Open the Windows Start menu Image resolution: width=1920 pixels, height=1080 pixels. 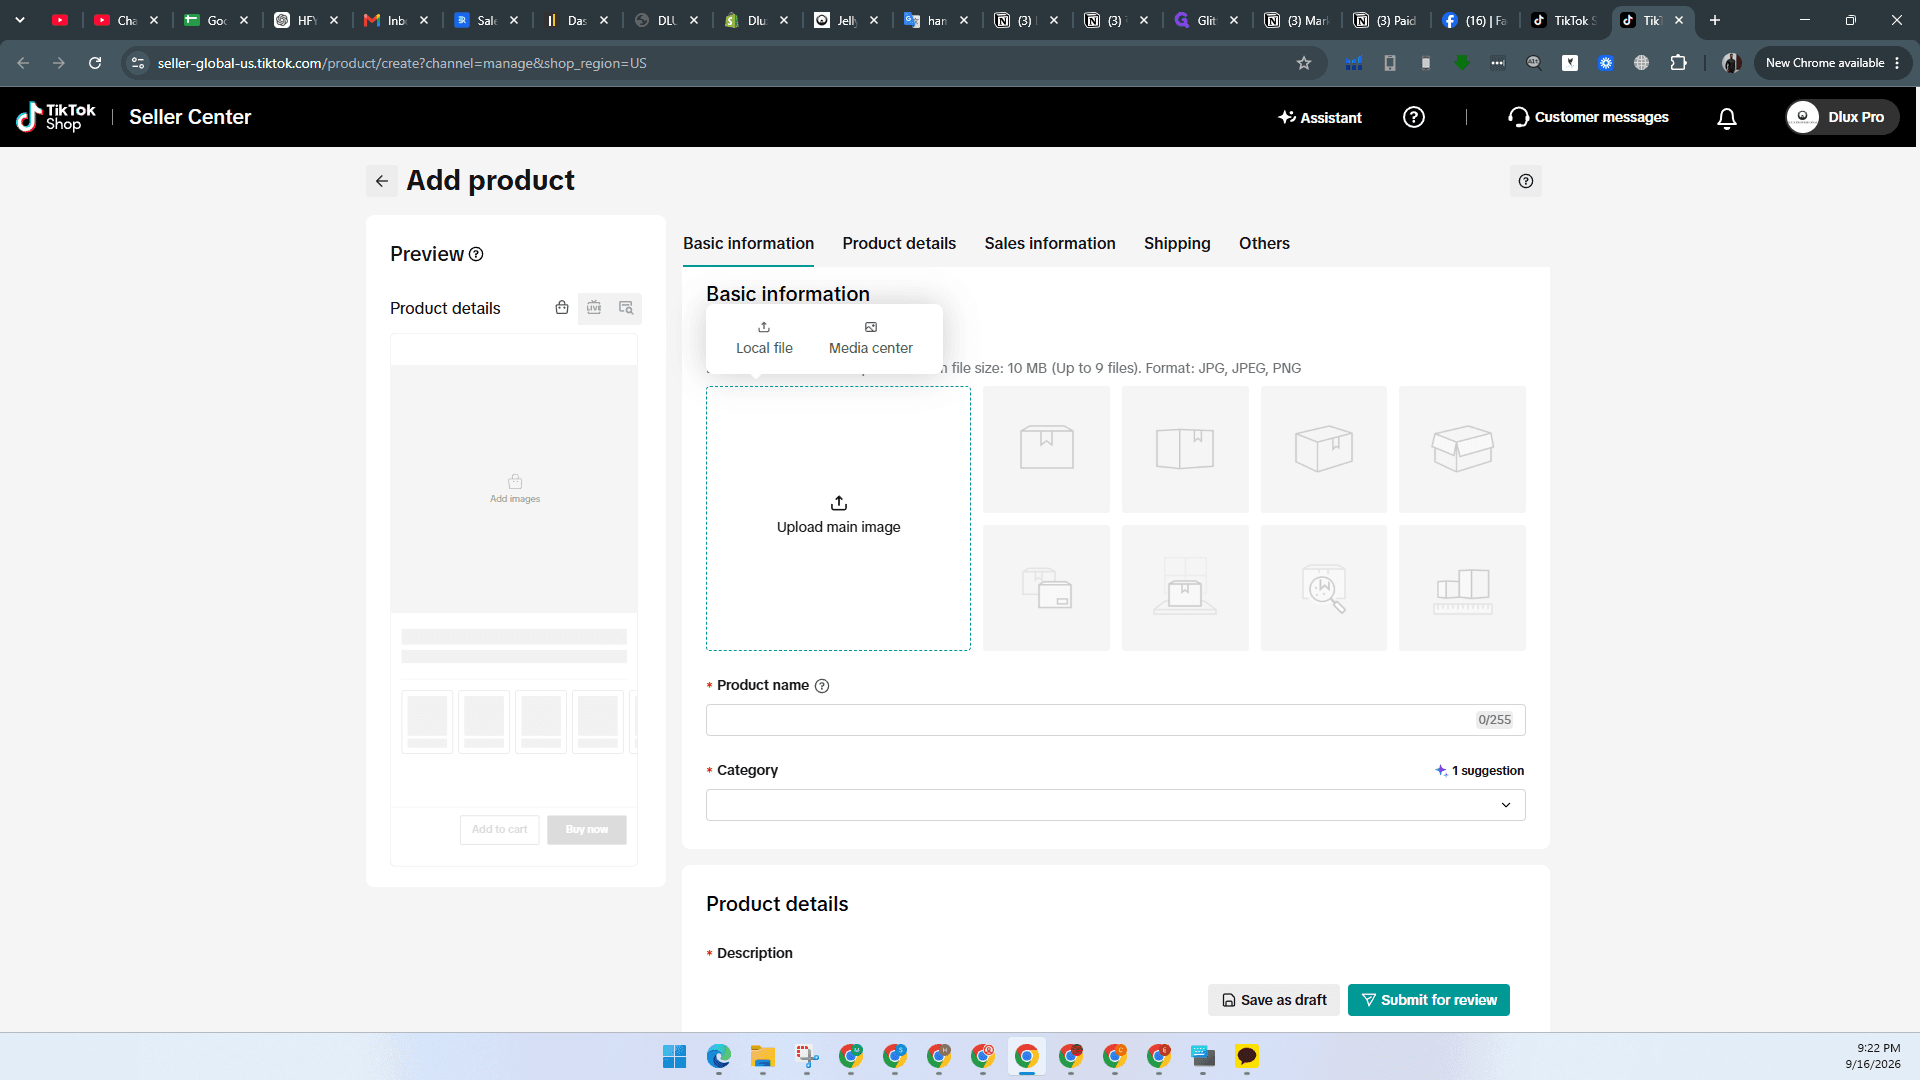pos(674,1056)
